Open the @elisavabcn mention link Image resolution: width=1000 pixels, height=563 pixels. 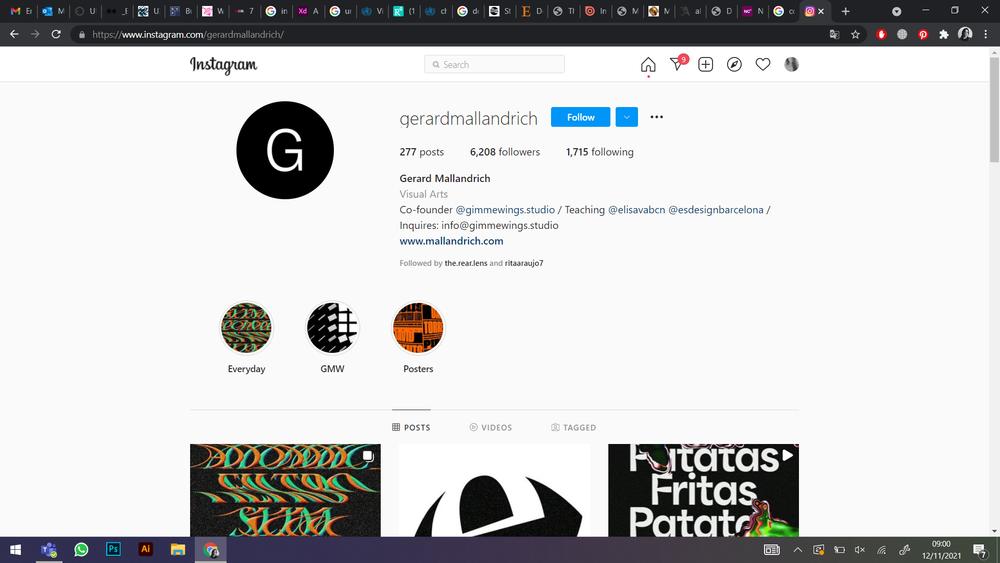(x=636, y=210)
